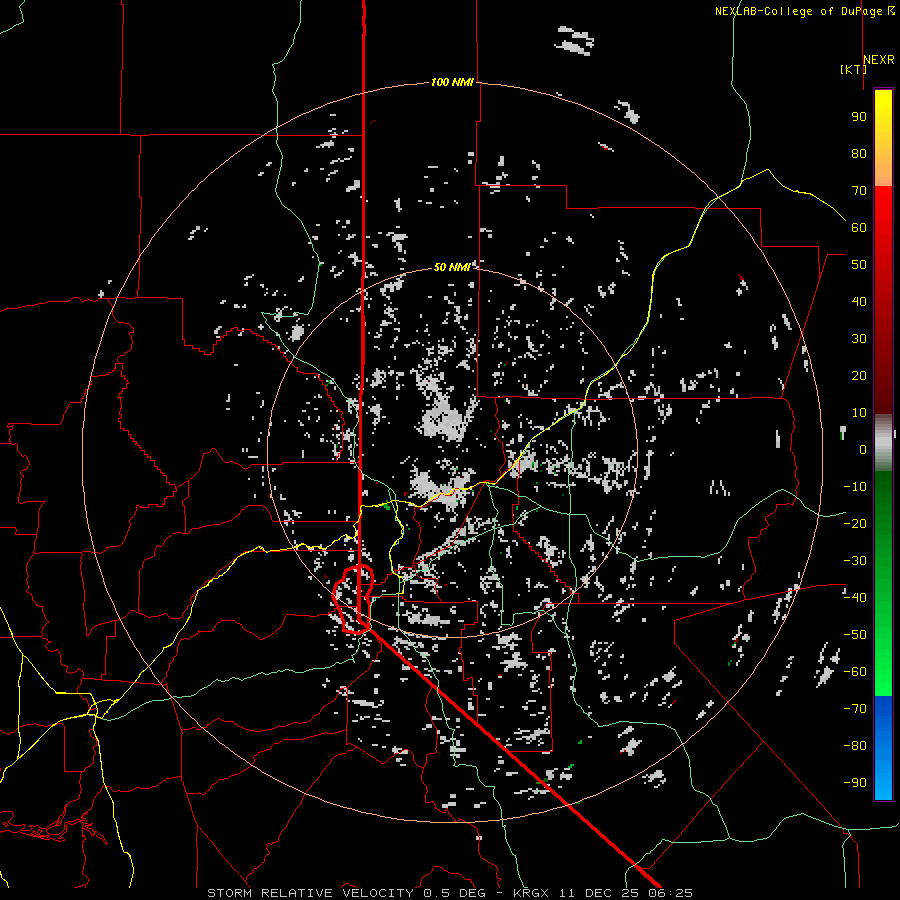Click the 50 NMI range ring label
900x900 pixels.
pyautogui.click(x=452, y=267)
